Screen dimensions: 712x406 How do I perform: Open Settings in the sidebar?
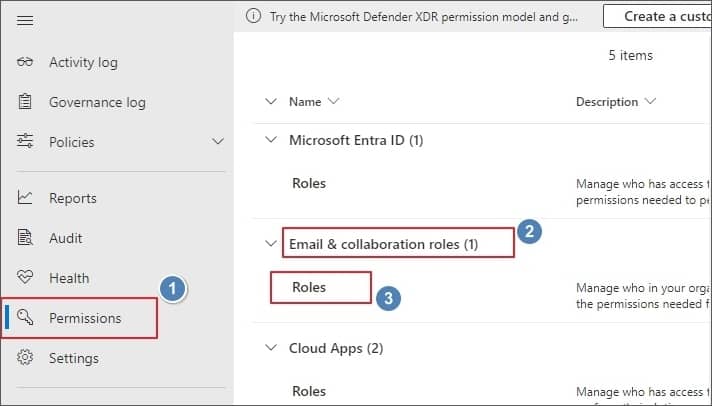pos(74,358)
